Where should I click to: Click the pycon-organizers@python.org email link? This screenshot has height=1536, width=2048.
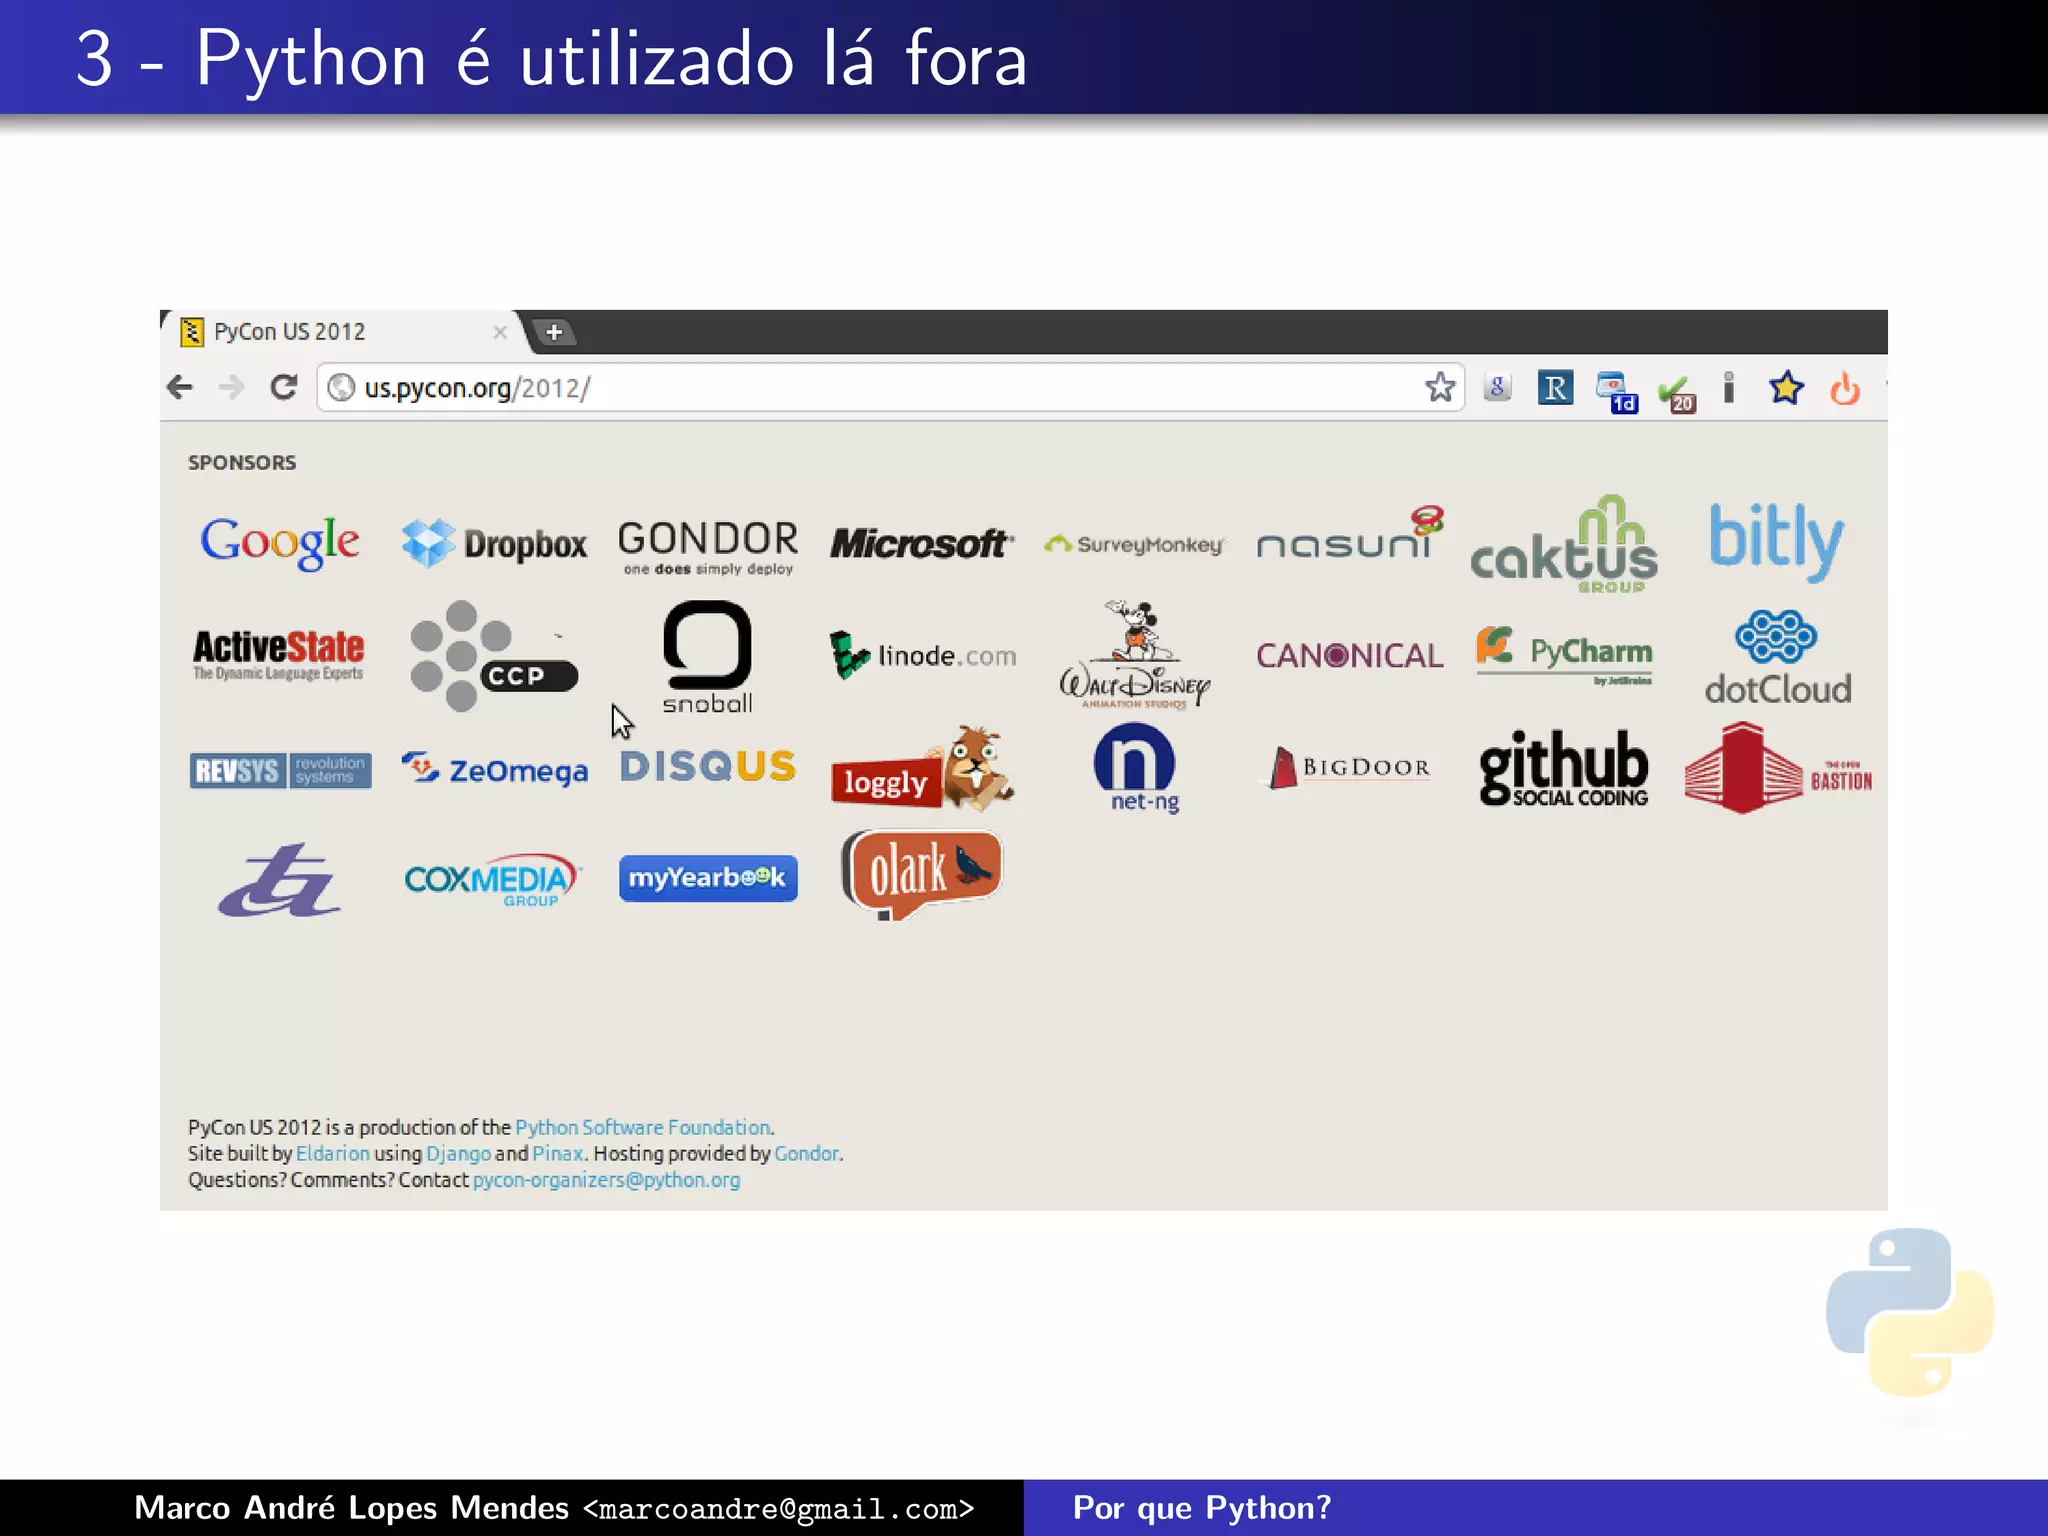click(606, 1180)
